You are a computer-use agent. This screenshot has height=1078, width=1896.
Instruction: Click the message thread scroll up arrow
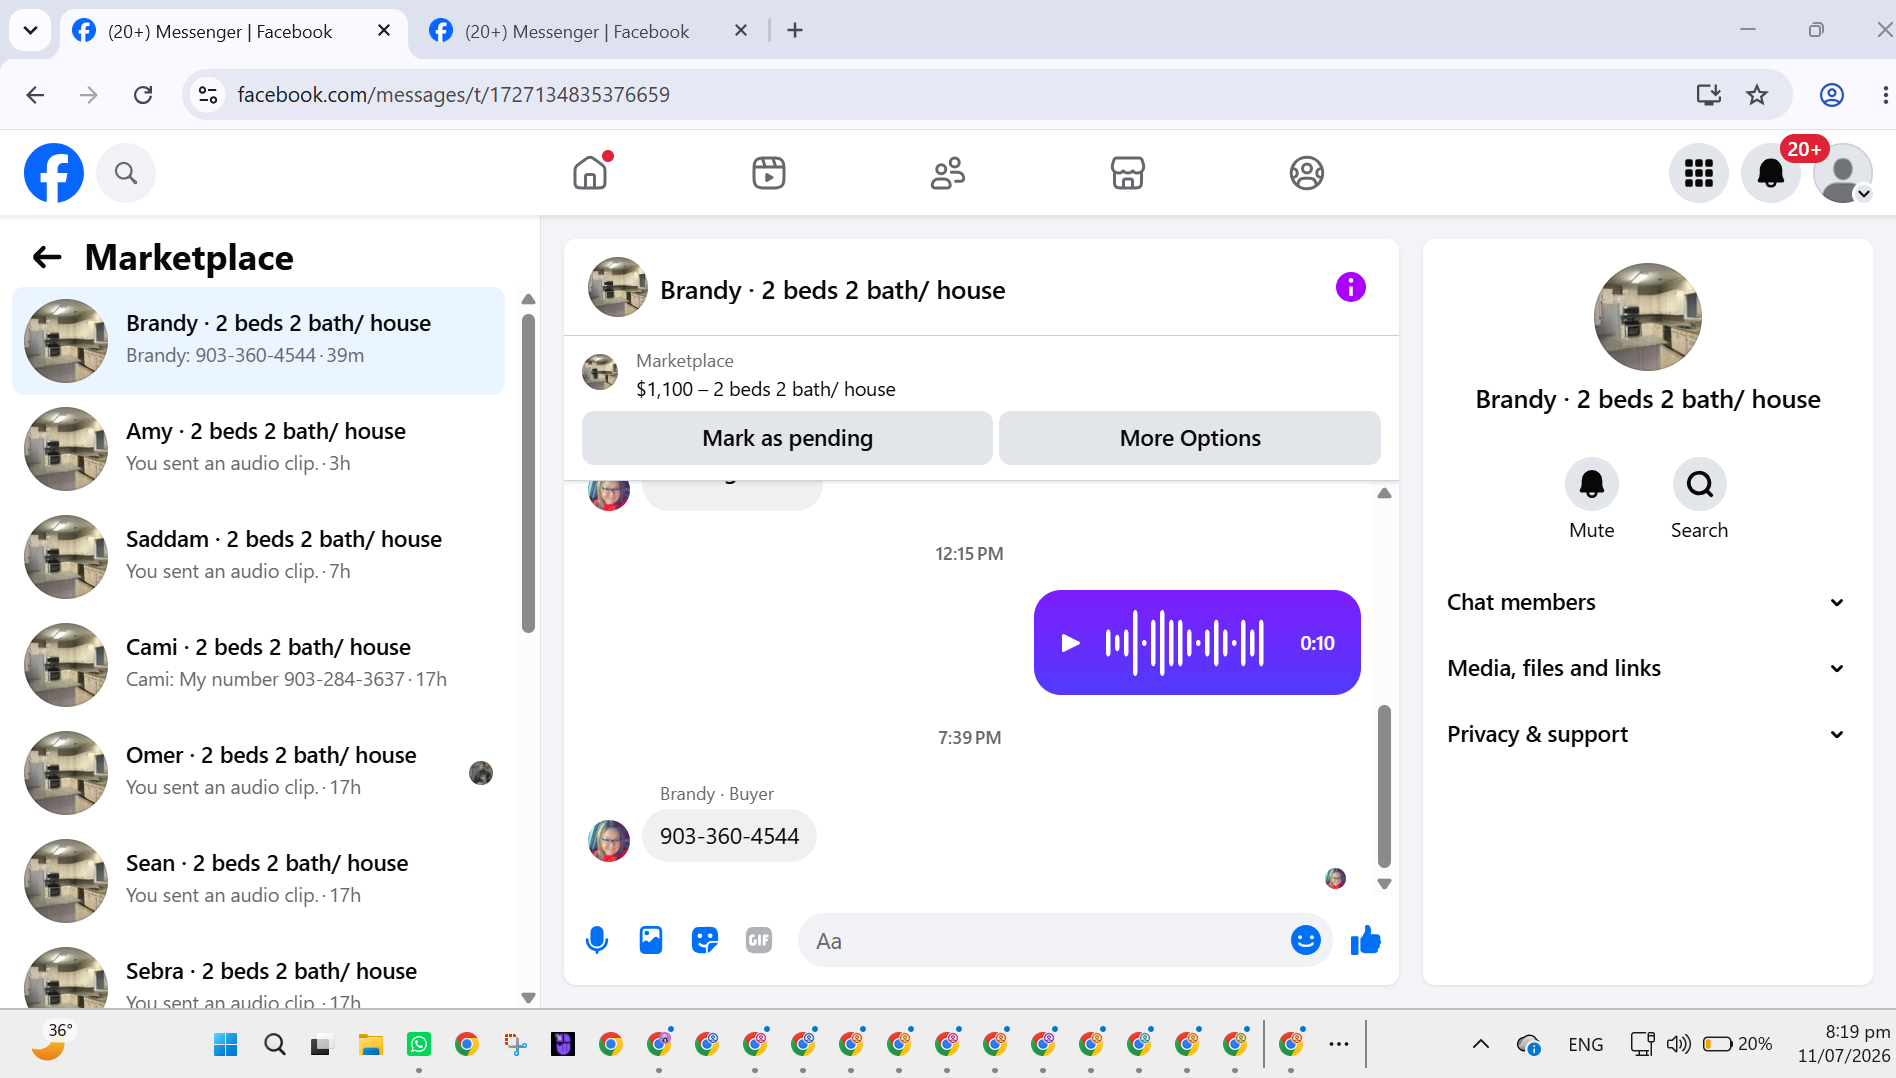pyautogui.click(x=1384, y=493)
